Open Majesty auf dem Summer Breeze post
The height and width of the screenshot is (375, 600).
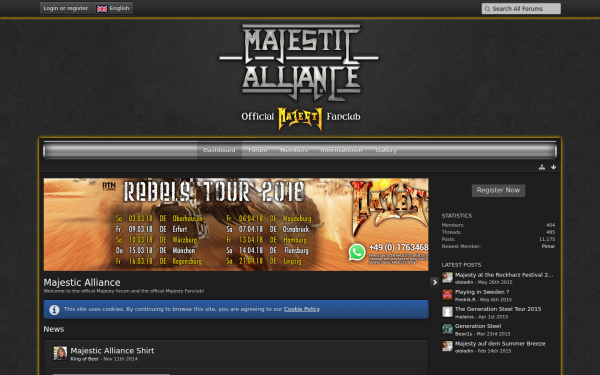click(500, 343)
